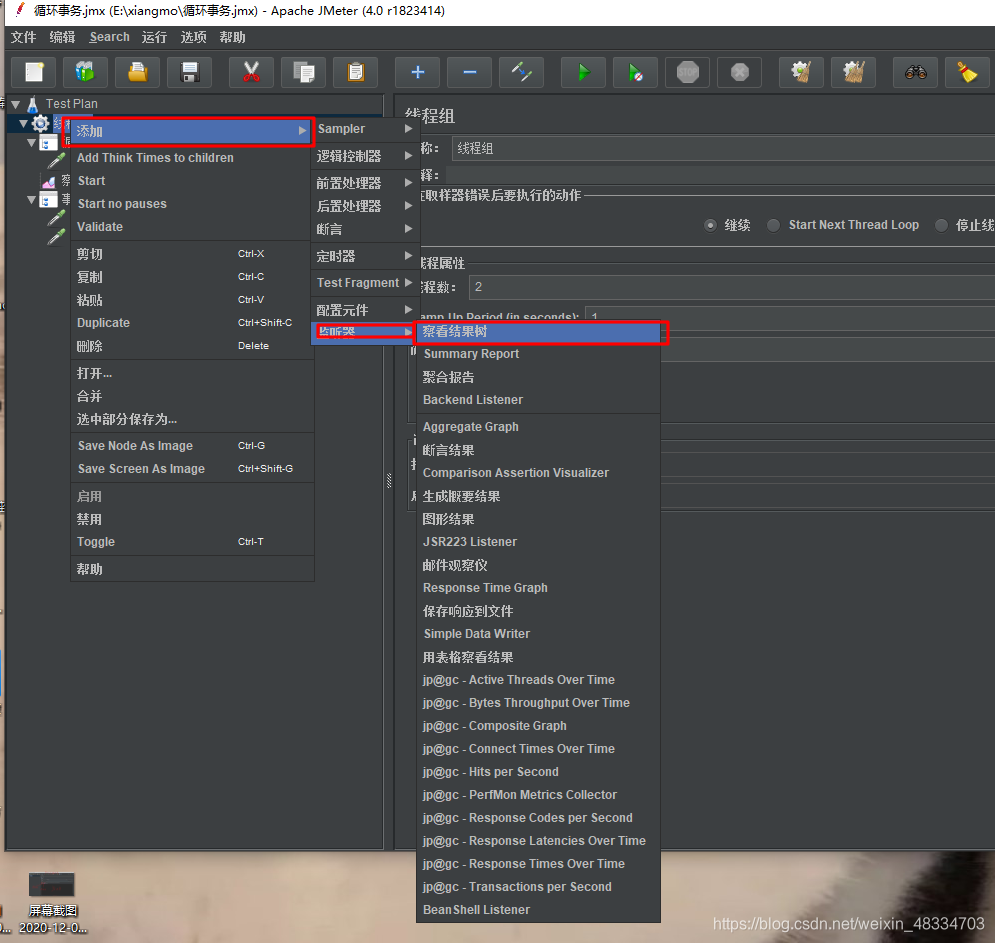Click the Toggle enable/disable toolbar icon
995x943 pixels.
click(522, 72)
